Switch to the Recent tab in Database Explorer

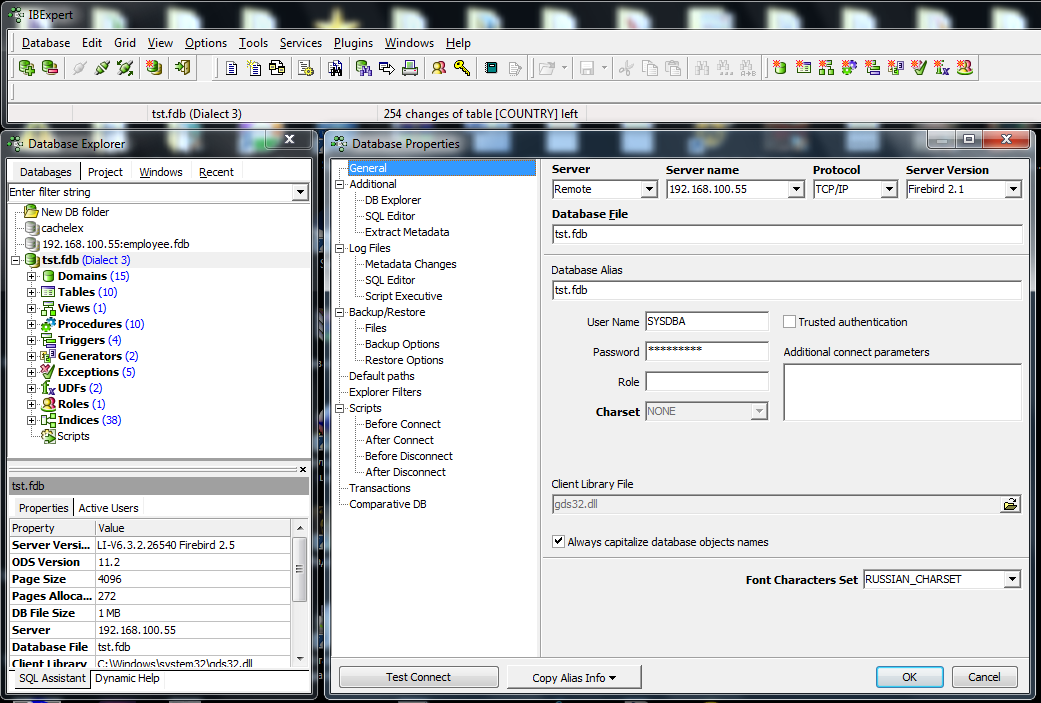(x=216, y=172)
